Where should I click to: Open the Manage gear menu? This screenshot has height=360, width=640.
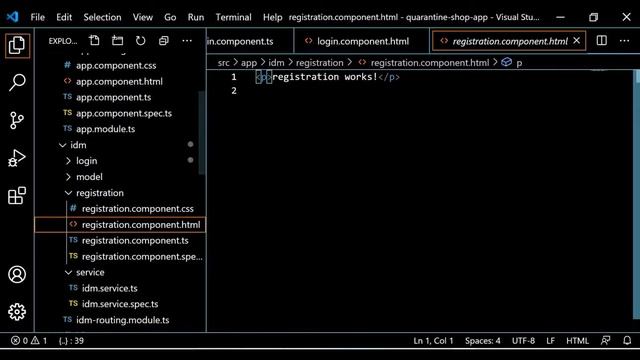pyautogui.click(x=17, y=312)
